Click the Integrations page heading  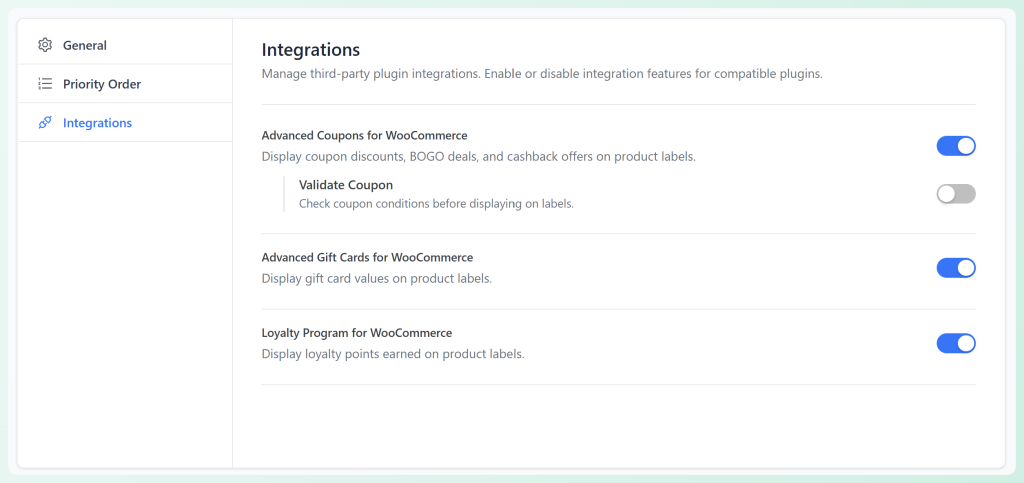tap(311, 50)
